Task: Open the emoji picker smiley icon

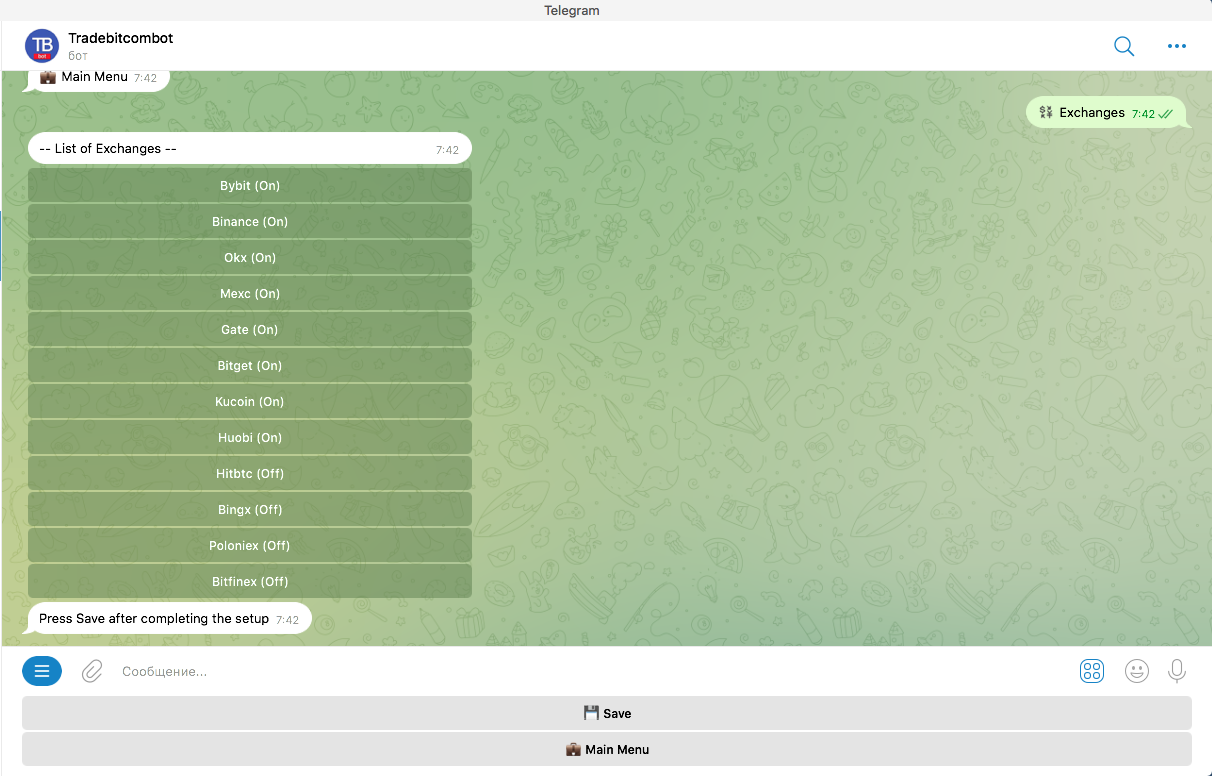Action: [1137, 671]
